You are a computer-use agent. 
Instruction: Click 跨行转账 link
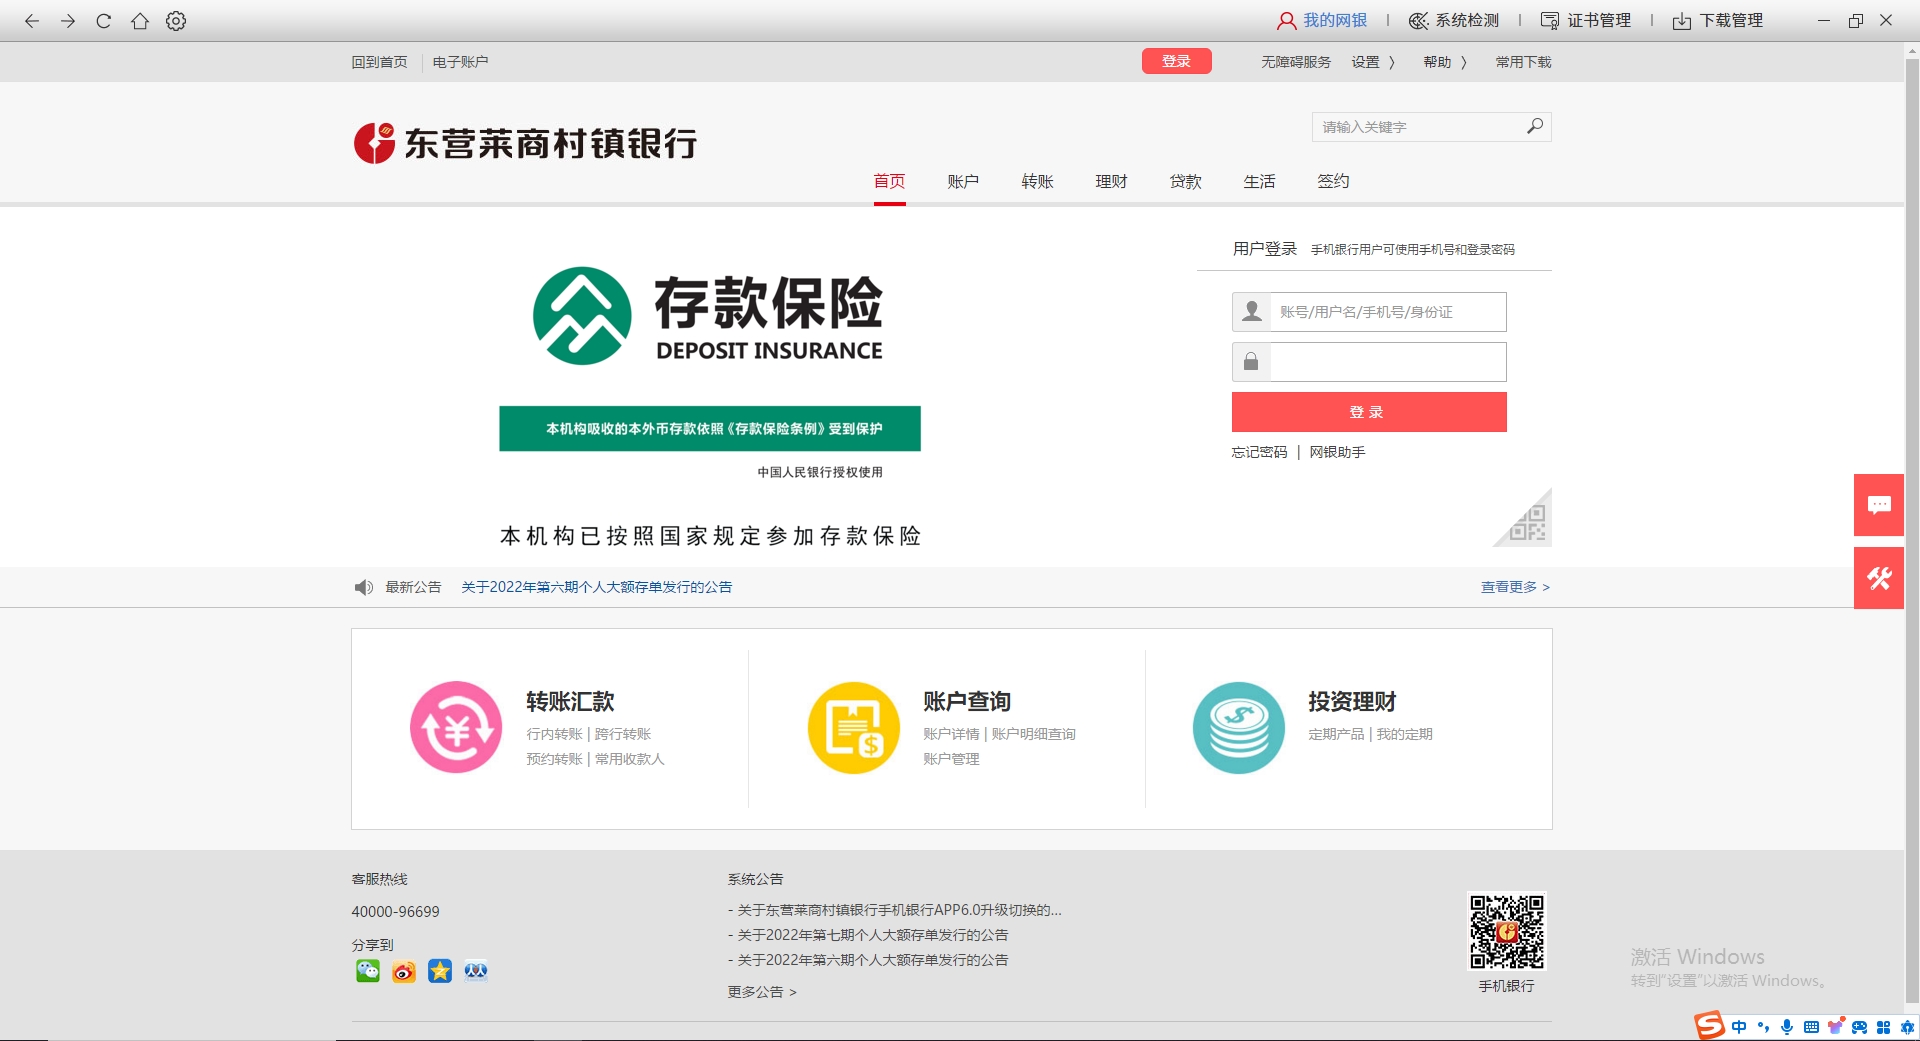pos(623,734)
